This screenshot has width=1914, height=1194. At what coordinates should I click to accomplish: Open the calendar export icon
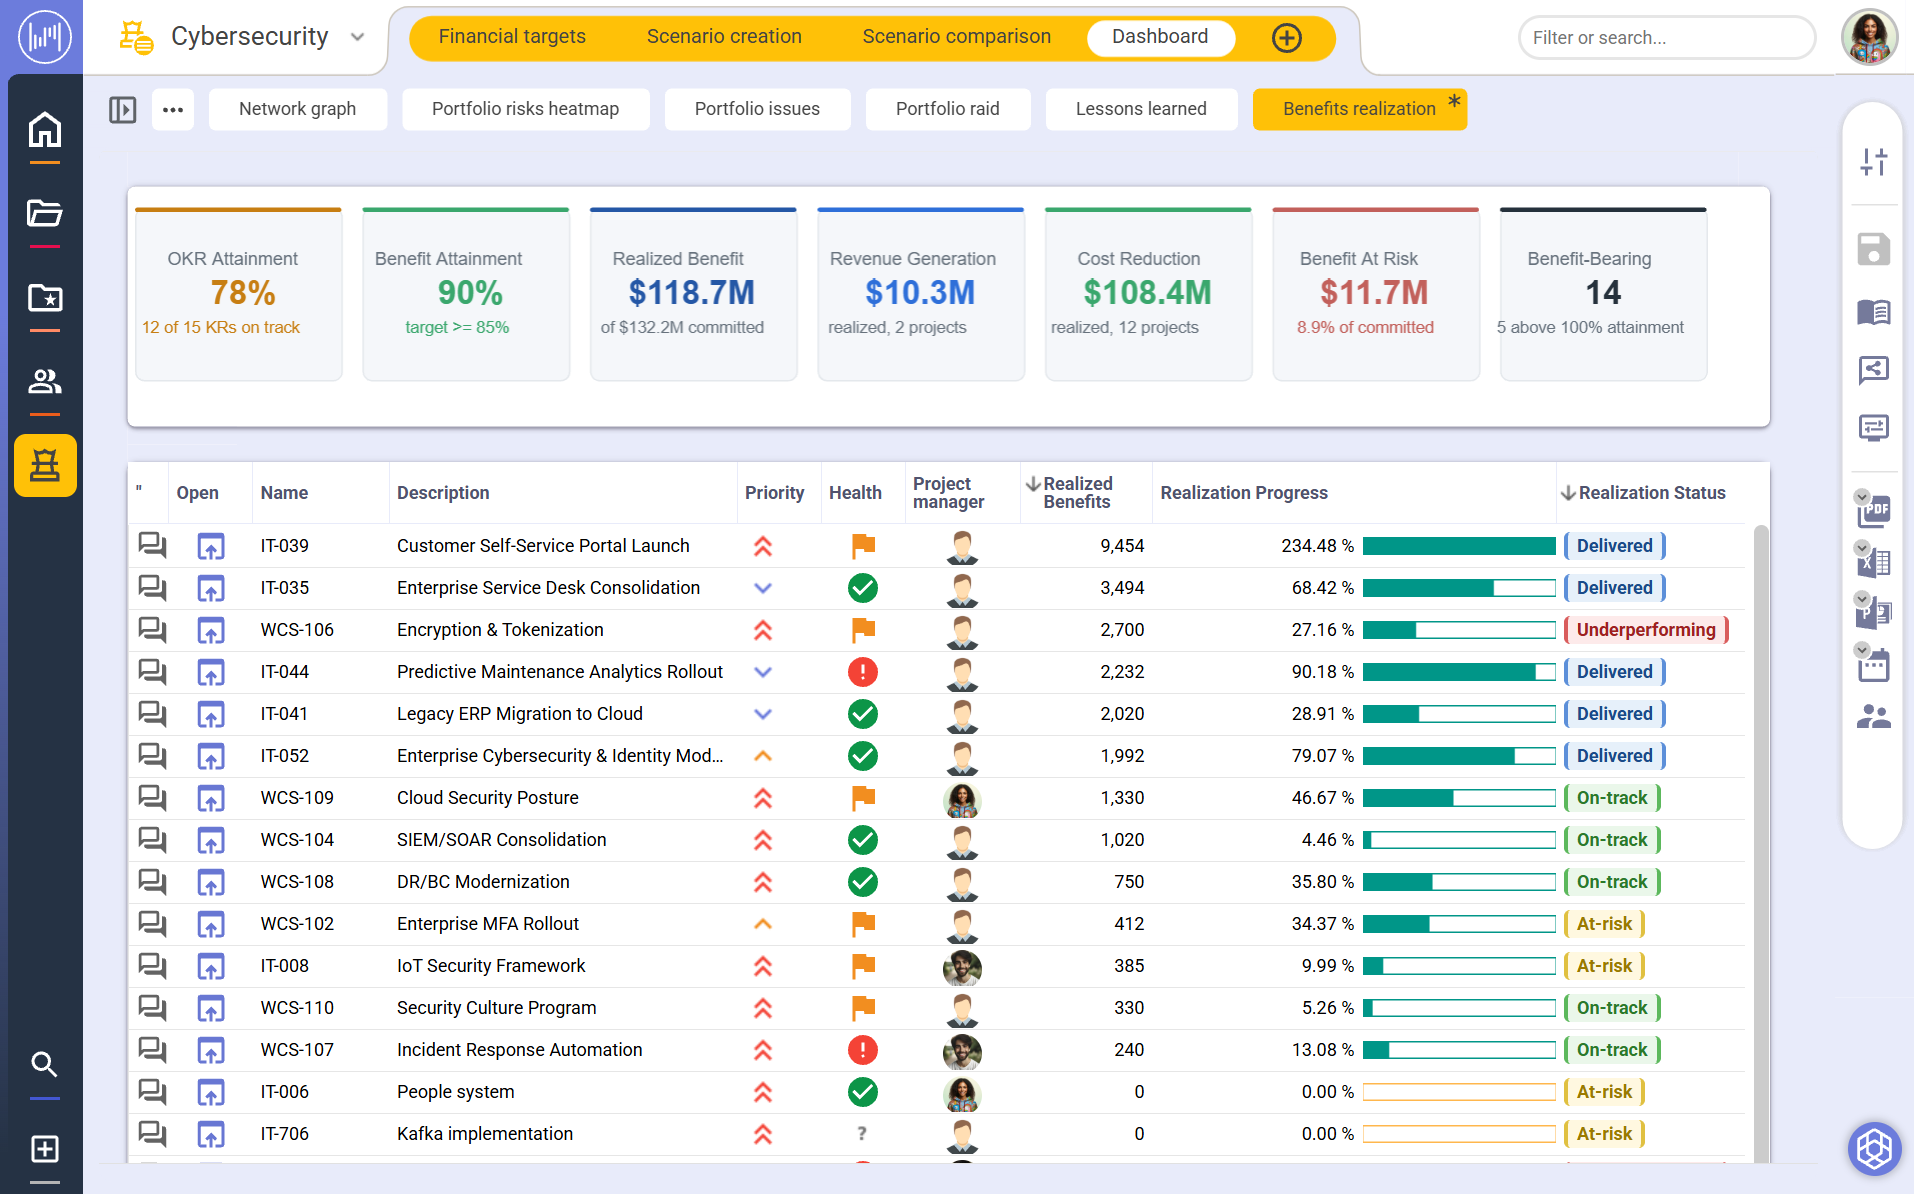(x=1873, y=664)
